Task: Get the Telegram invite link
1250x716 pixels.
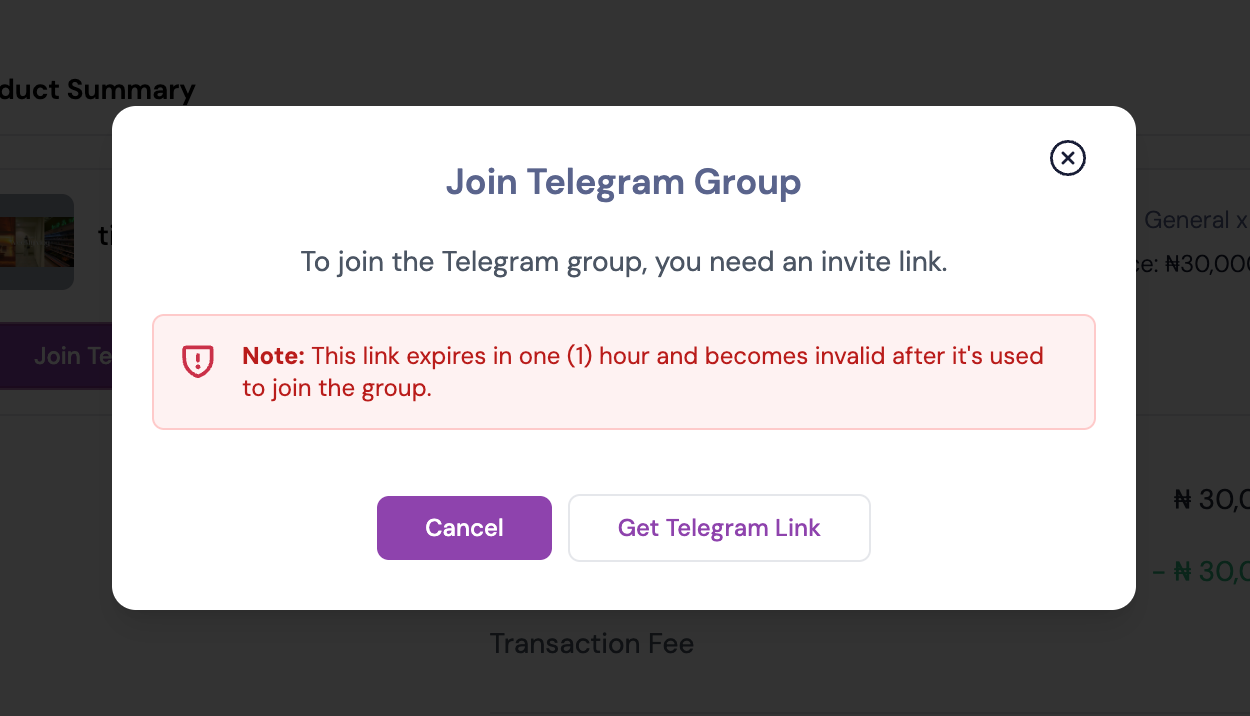Action: click(x=719, y=528)
